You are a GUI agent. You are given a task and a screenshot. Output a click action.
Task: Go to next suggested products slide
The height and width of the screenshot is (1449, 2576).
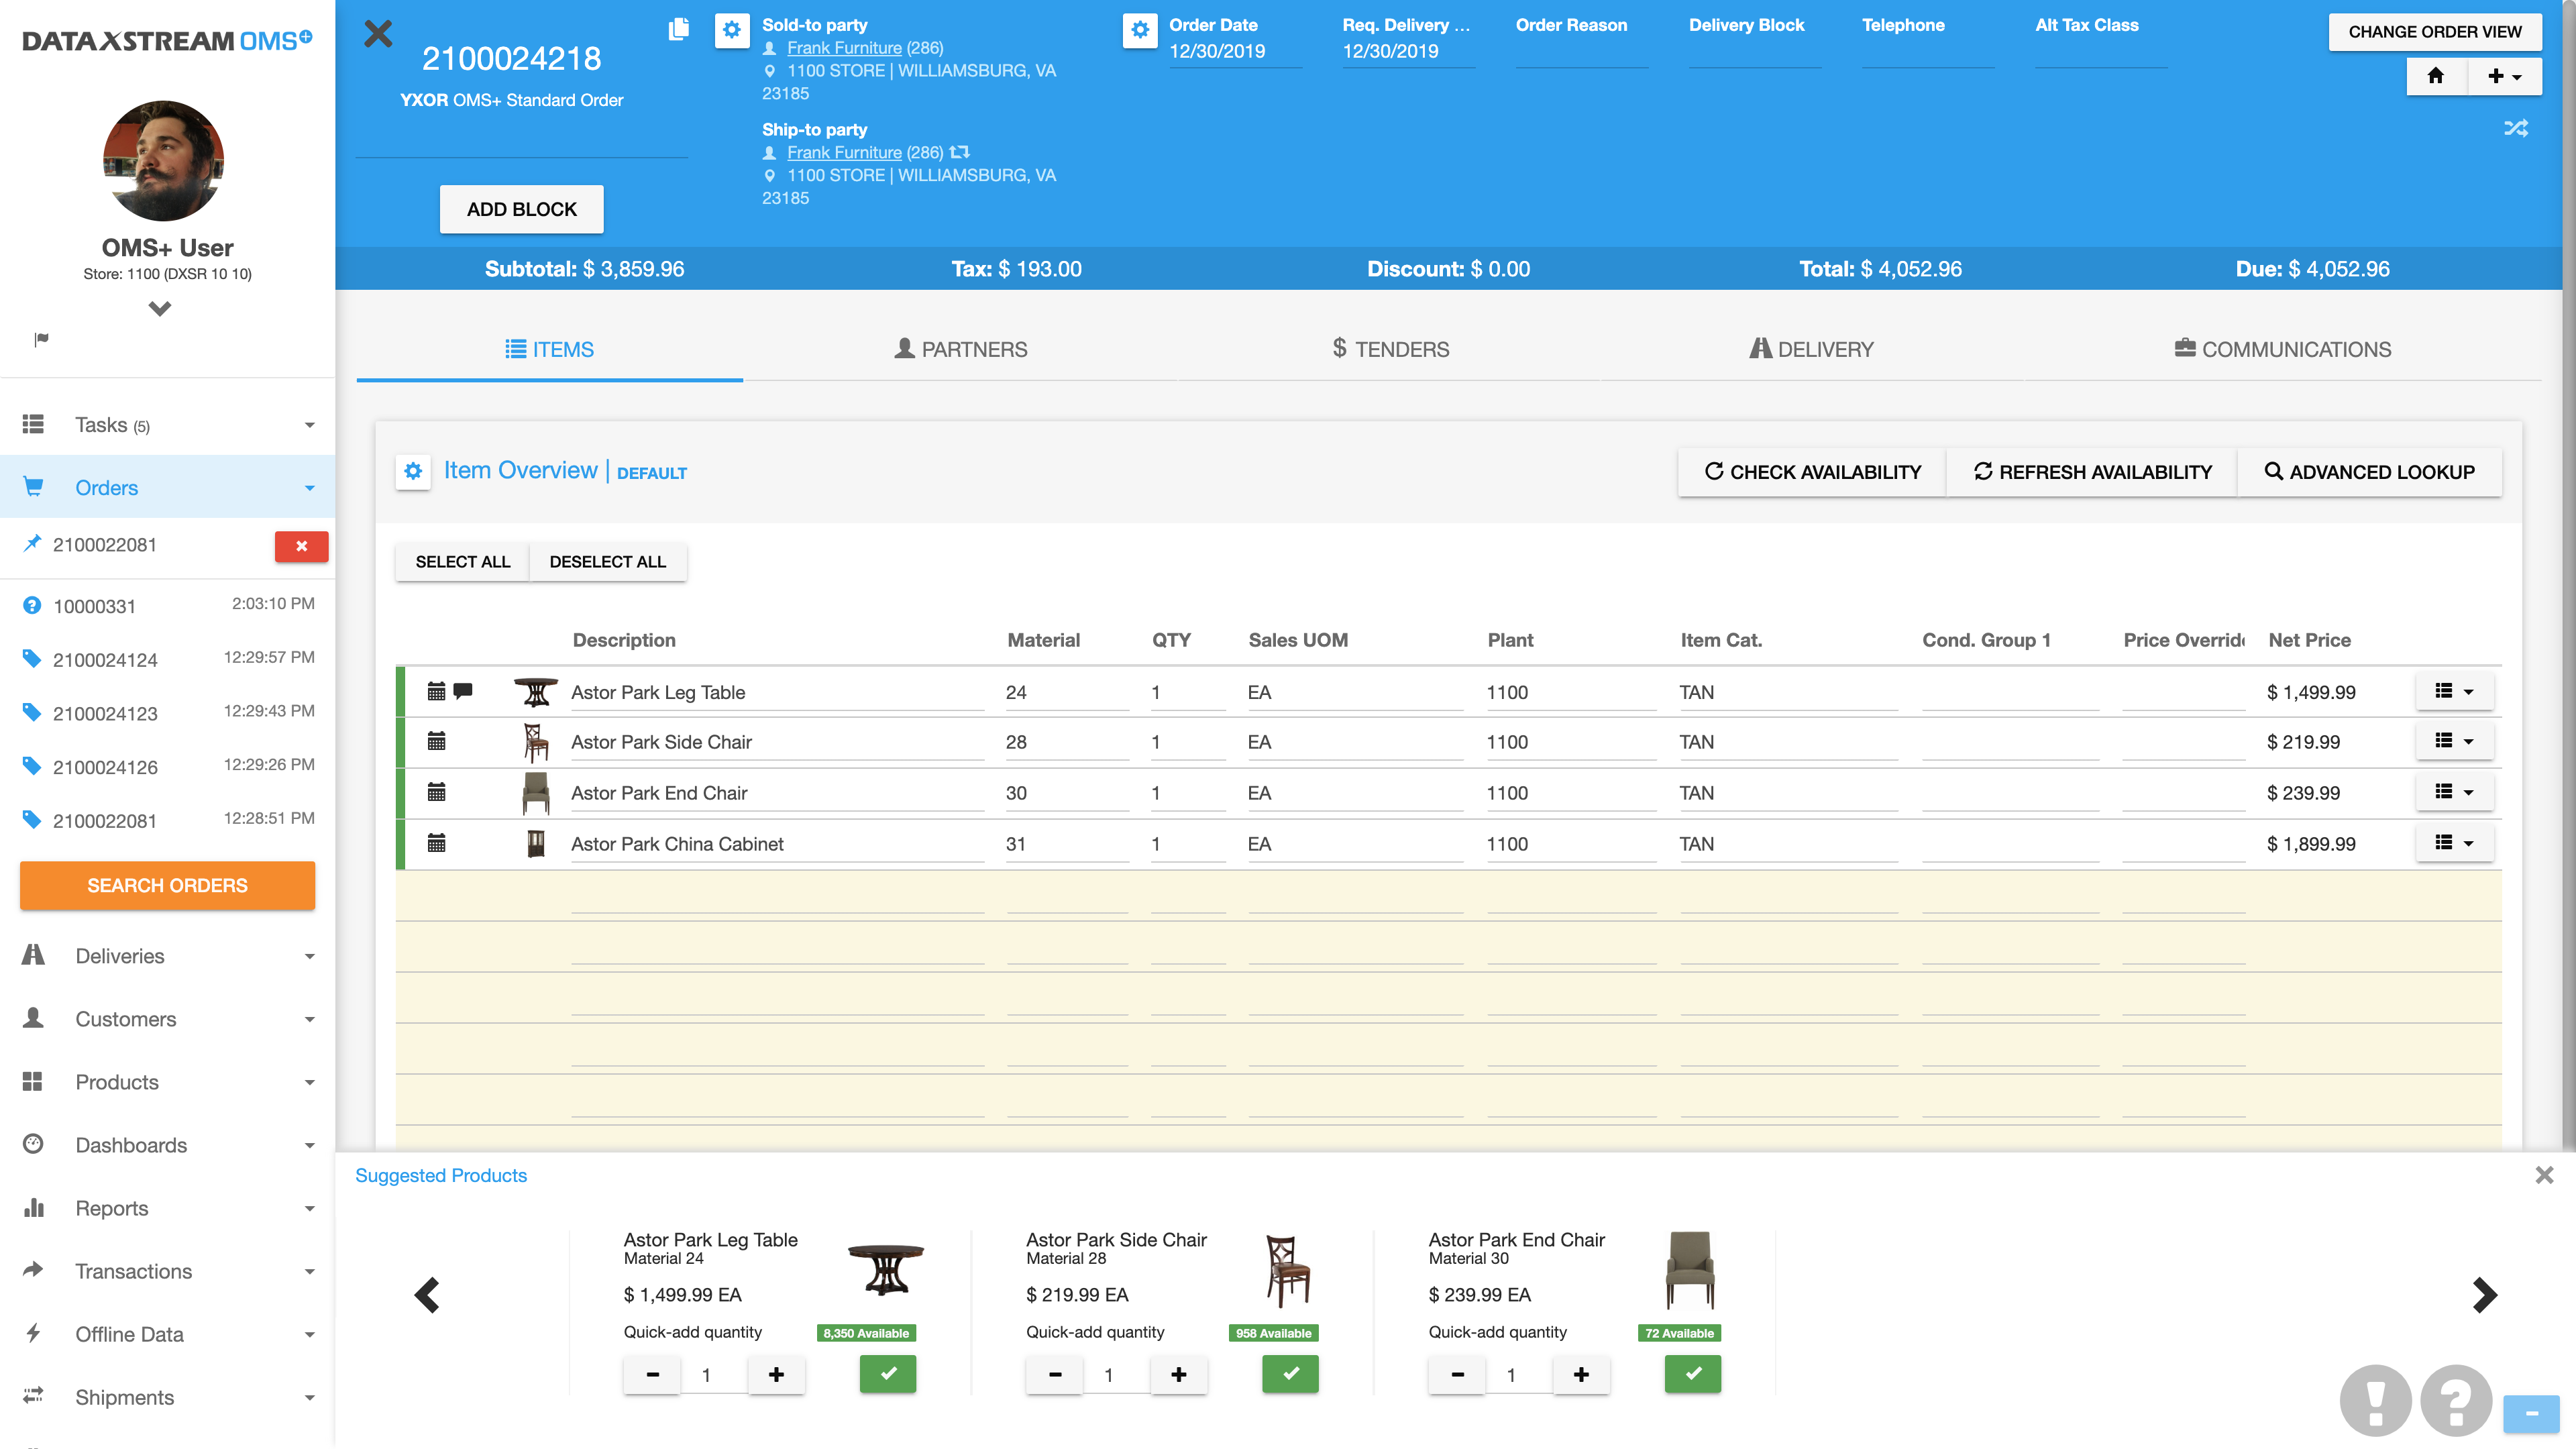pyautogui.click(x=2484, y=1295)
